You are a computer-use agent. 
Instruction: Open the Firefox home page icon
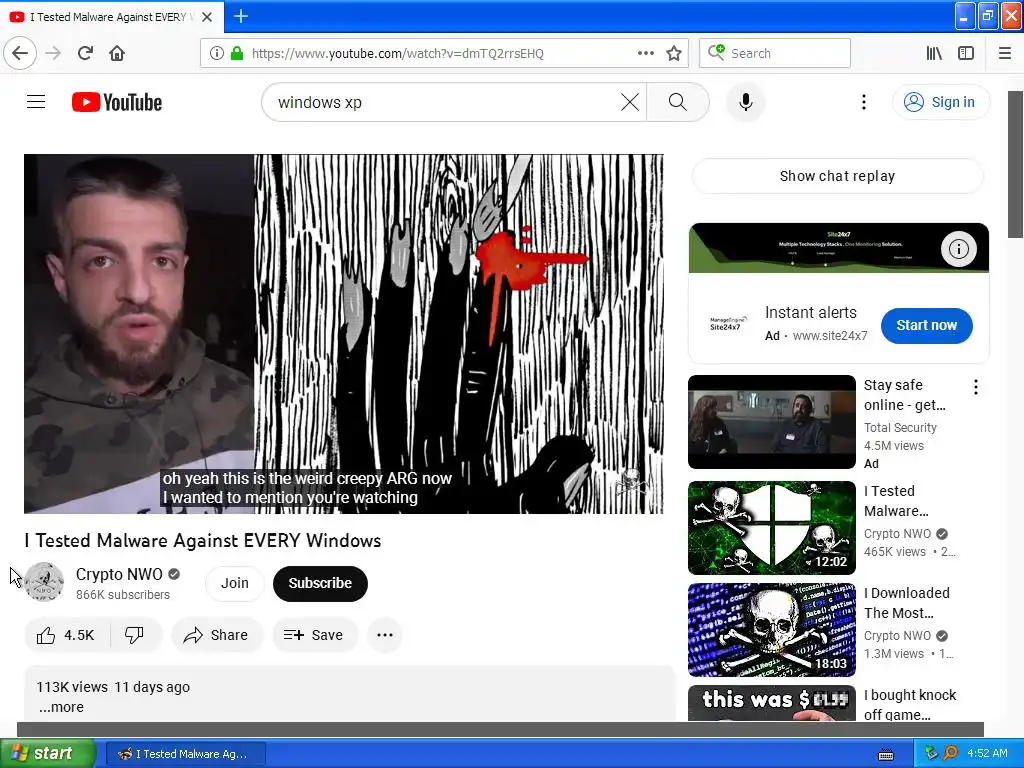(x=117, y=53)
